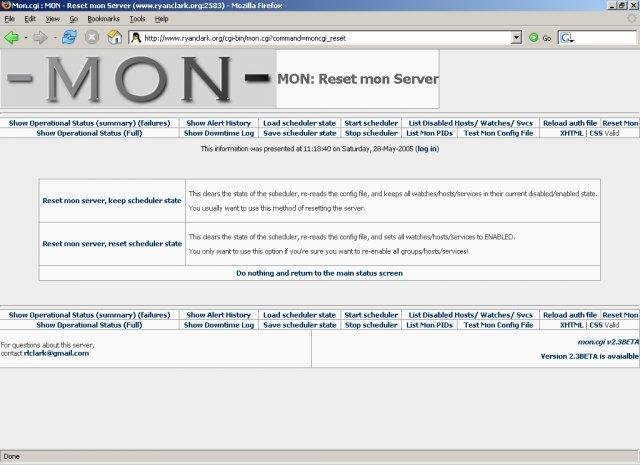Click Do nothing and return to main status

tap(320, 273)
